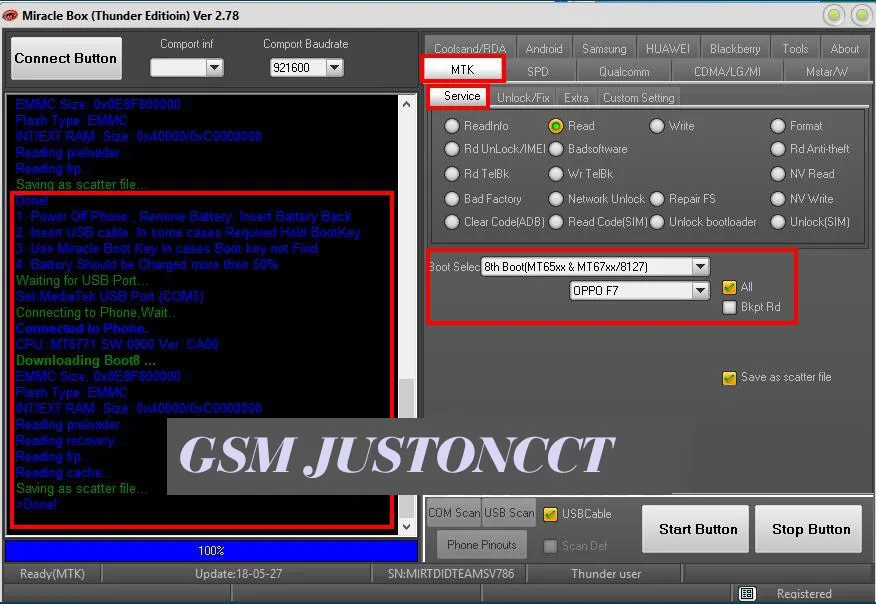The width and height of the screenshot is (876, 604).
Task: Toggle the All checkbox
Action: click(x=729, y=287)
